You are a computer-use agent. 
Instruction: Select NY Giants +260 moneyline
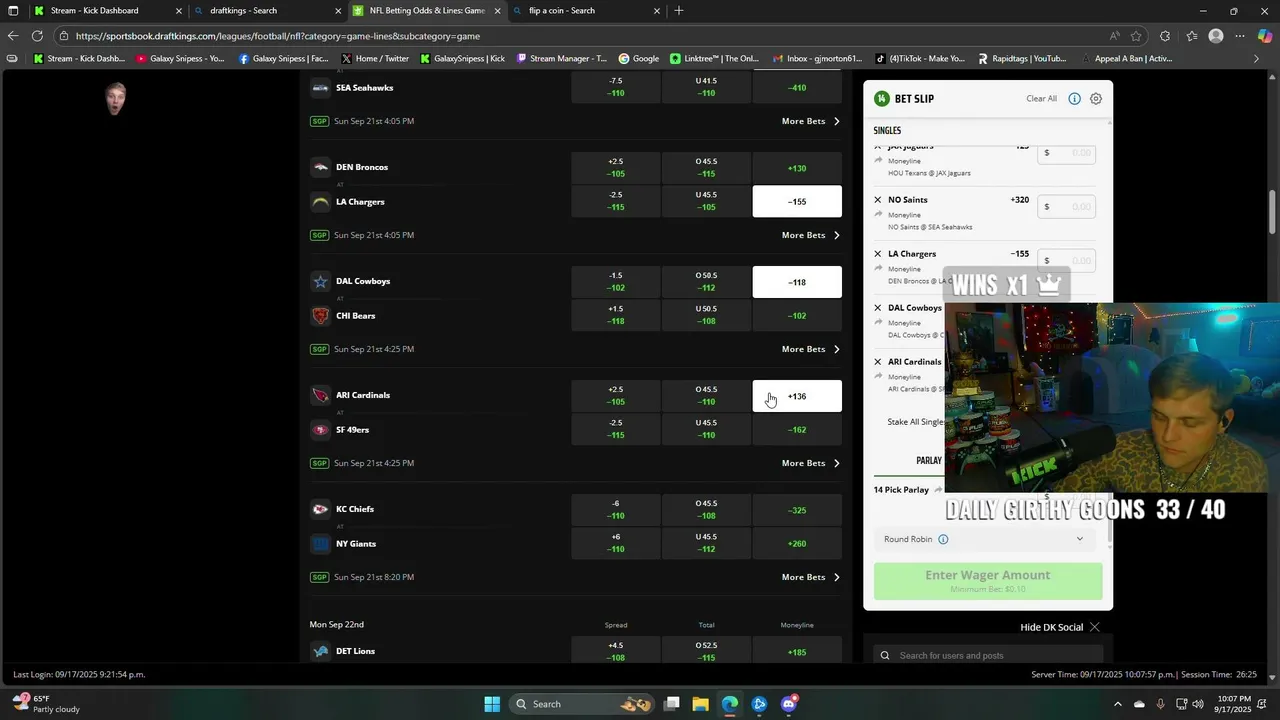(797, 544)
